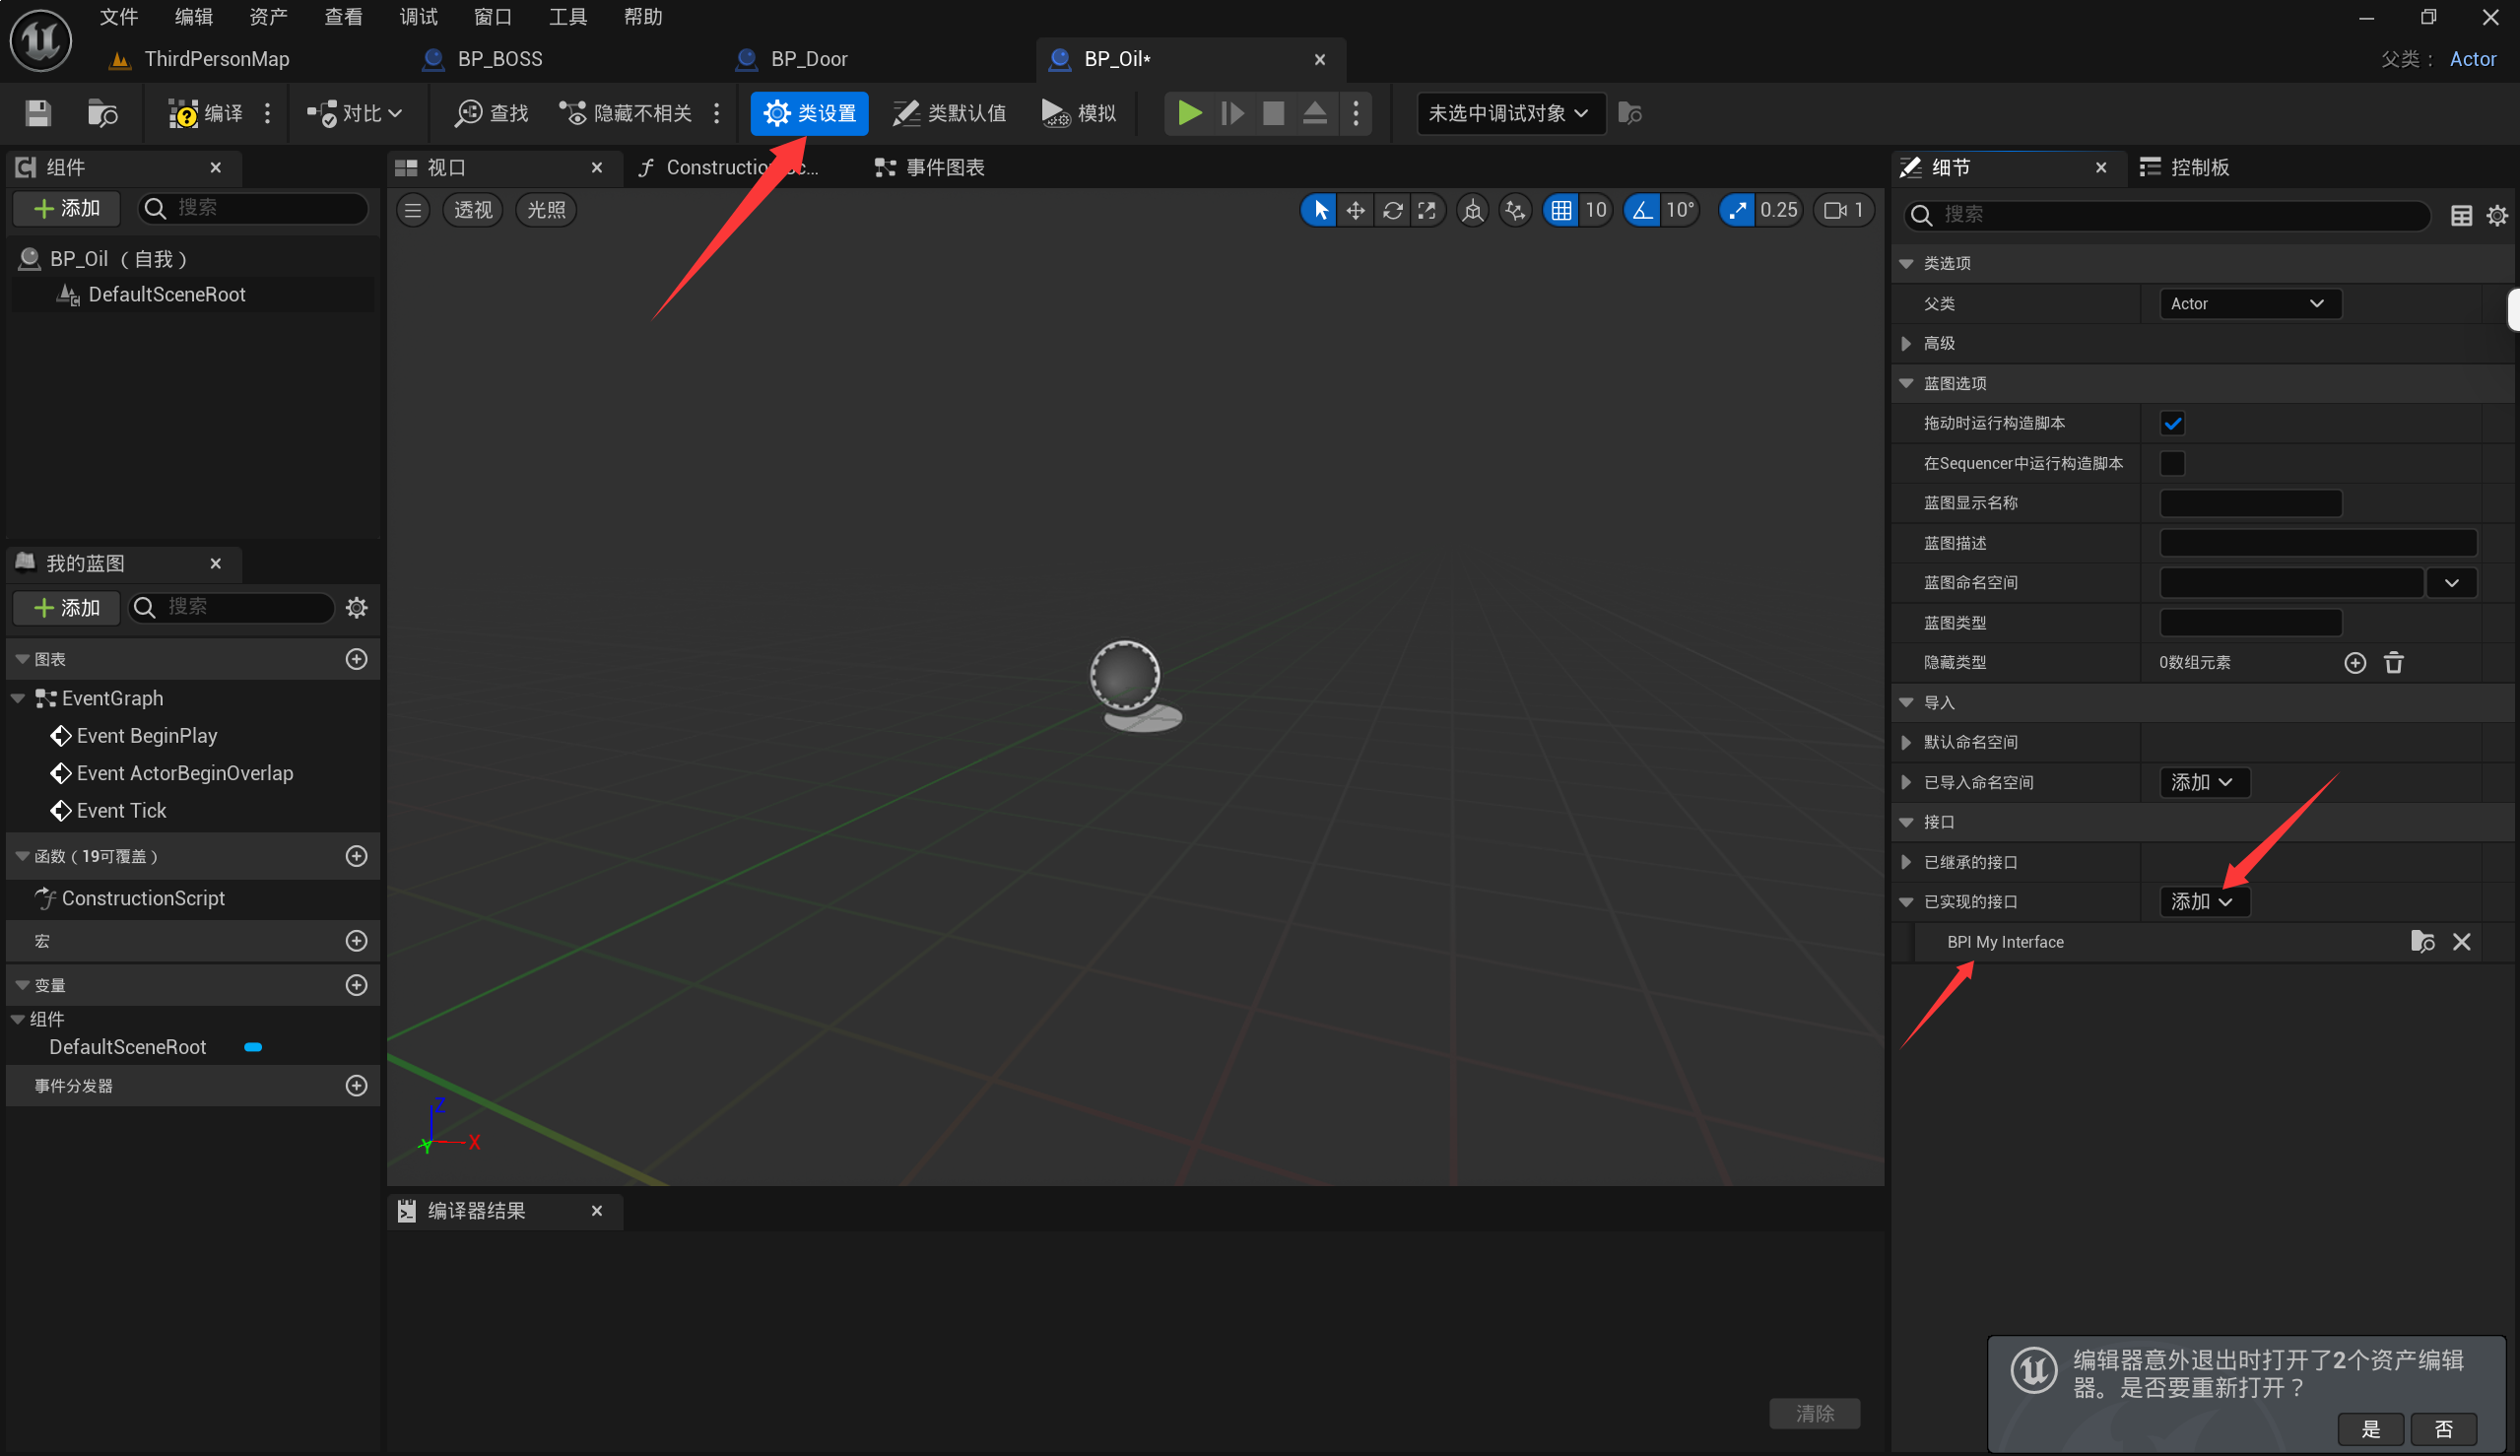Viewport: 2520px width, 1456px height.
Task: Add new variable with plus icon
Action: tap(356, 985)
